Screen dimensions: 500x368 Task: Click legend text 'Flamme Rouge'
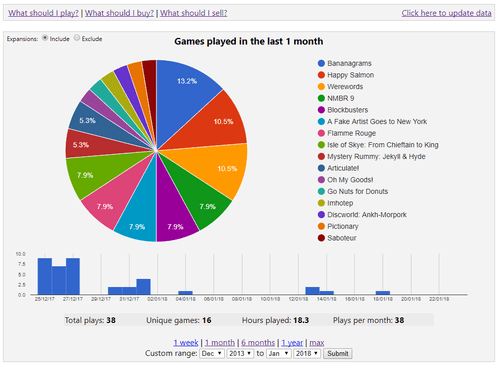click(x=351, y=133)
